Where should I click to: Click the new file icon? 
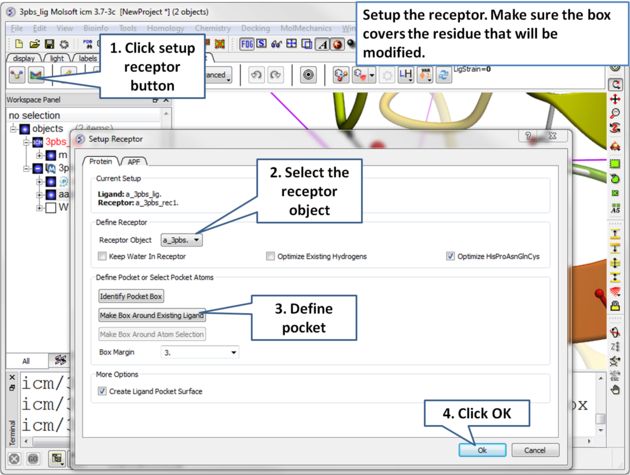tap(19, 45)
